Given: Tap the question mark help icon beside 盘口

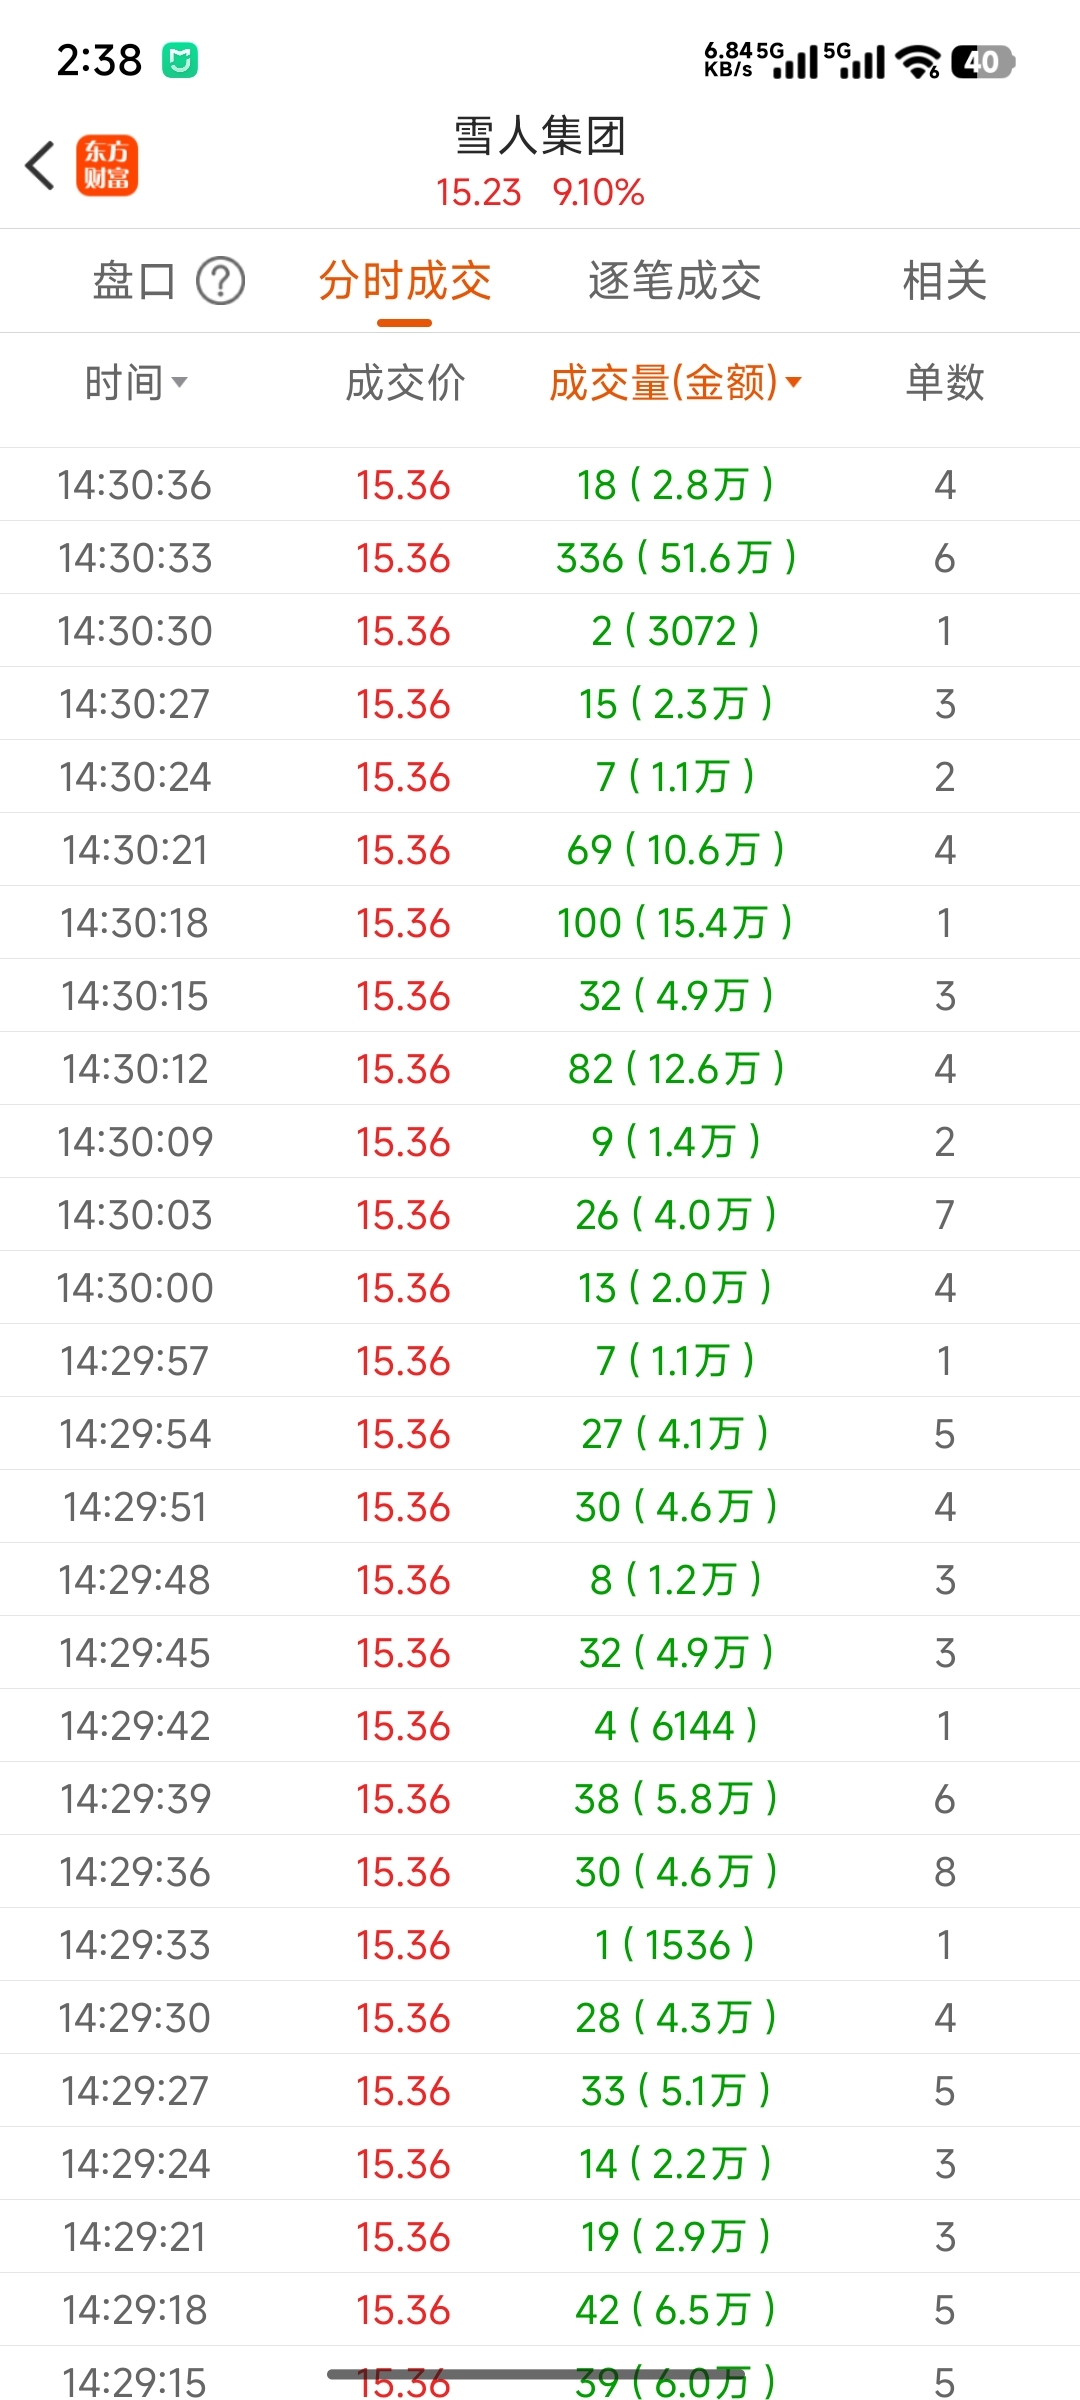Looking at the screenshot, I should coord(220,281).
